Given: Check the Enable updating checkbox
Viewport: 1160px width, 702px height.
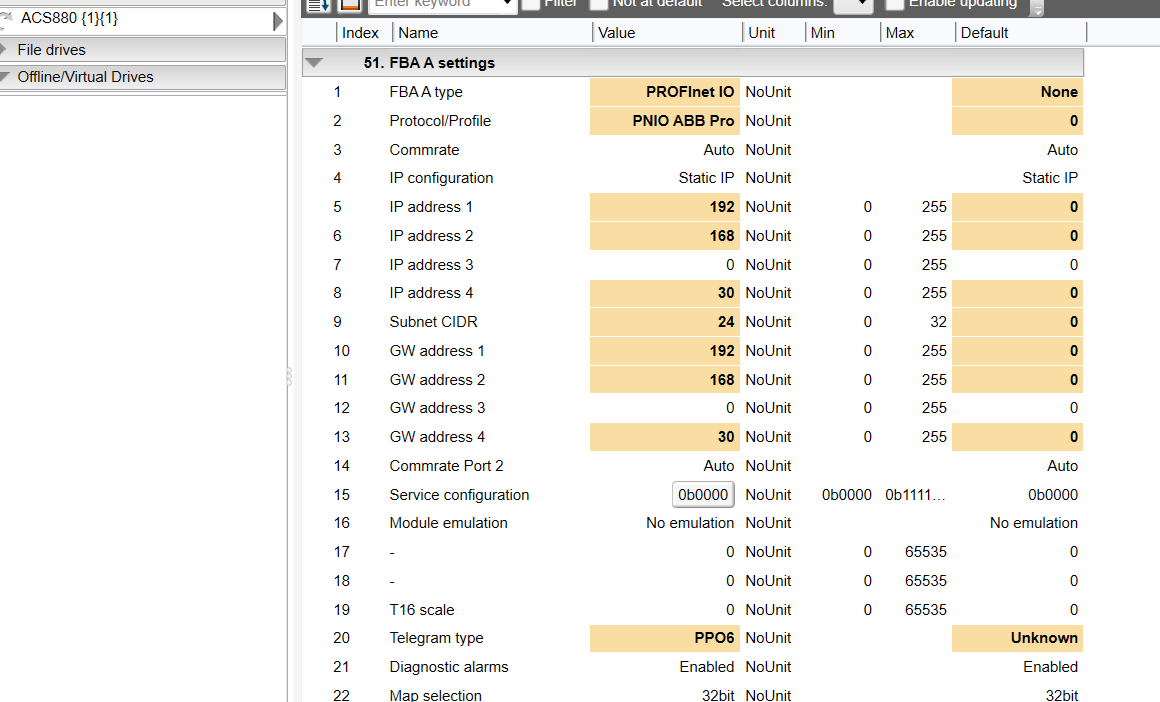Looking at the screenshot, I should (895, 4).
